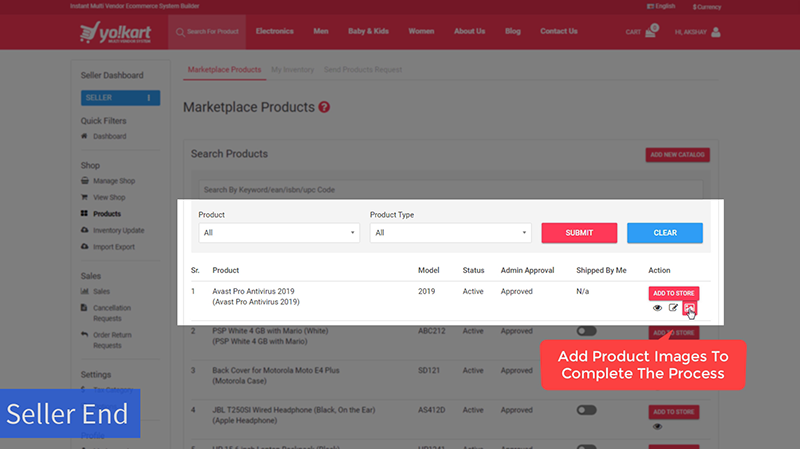The image size is (800, 449).
Task: Open Inventory Update link
Action: coord(118,230)
